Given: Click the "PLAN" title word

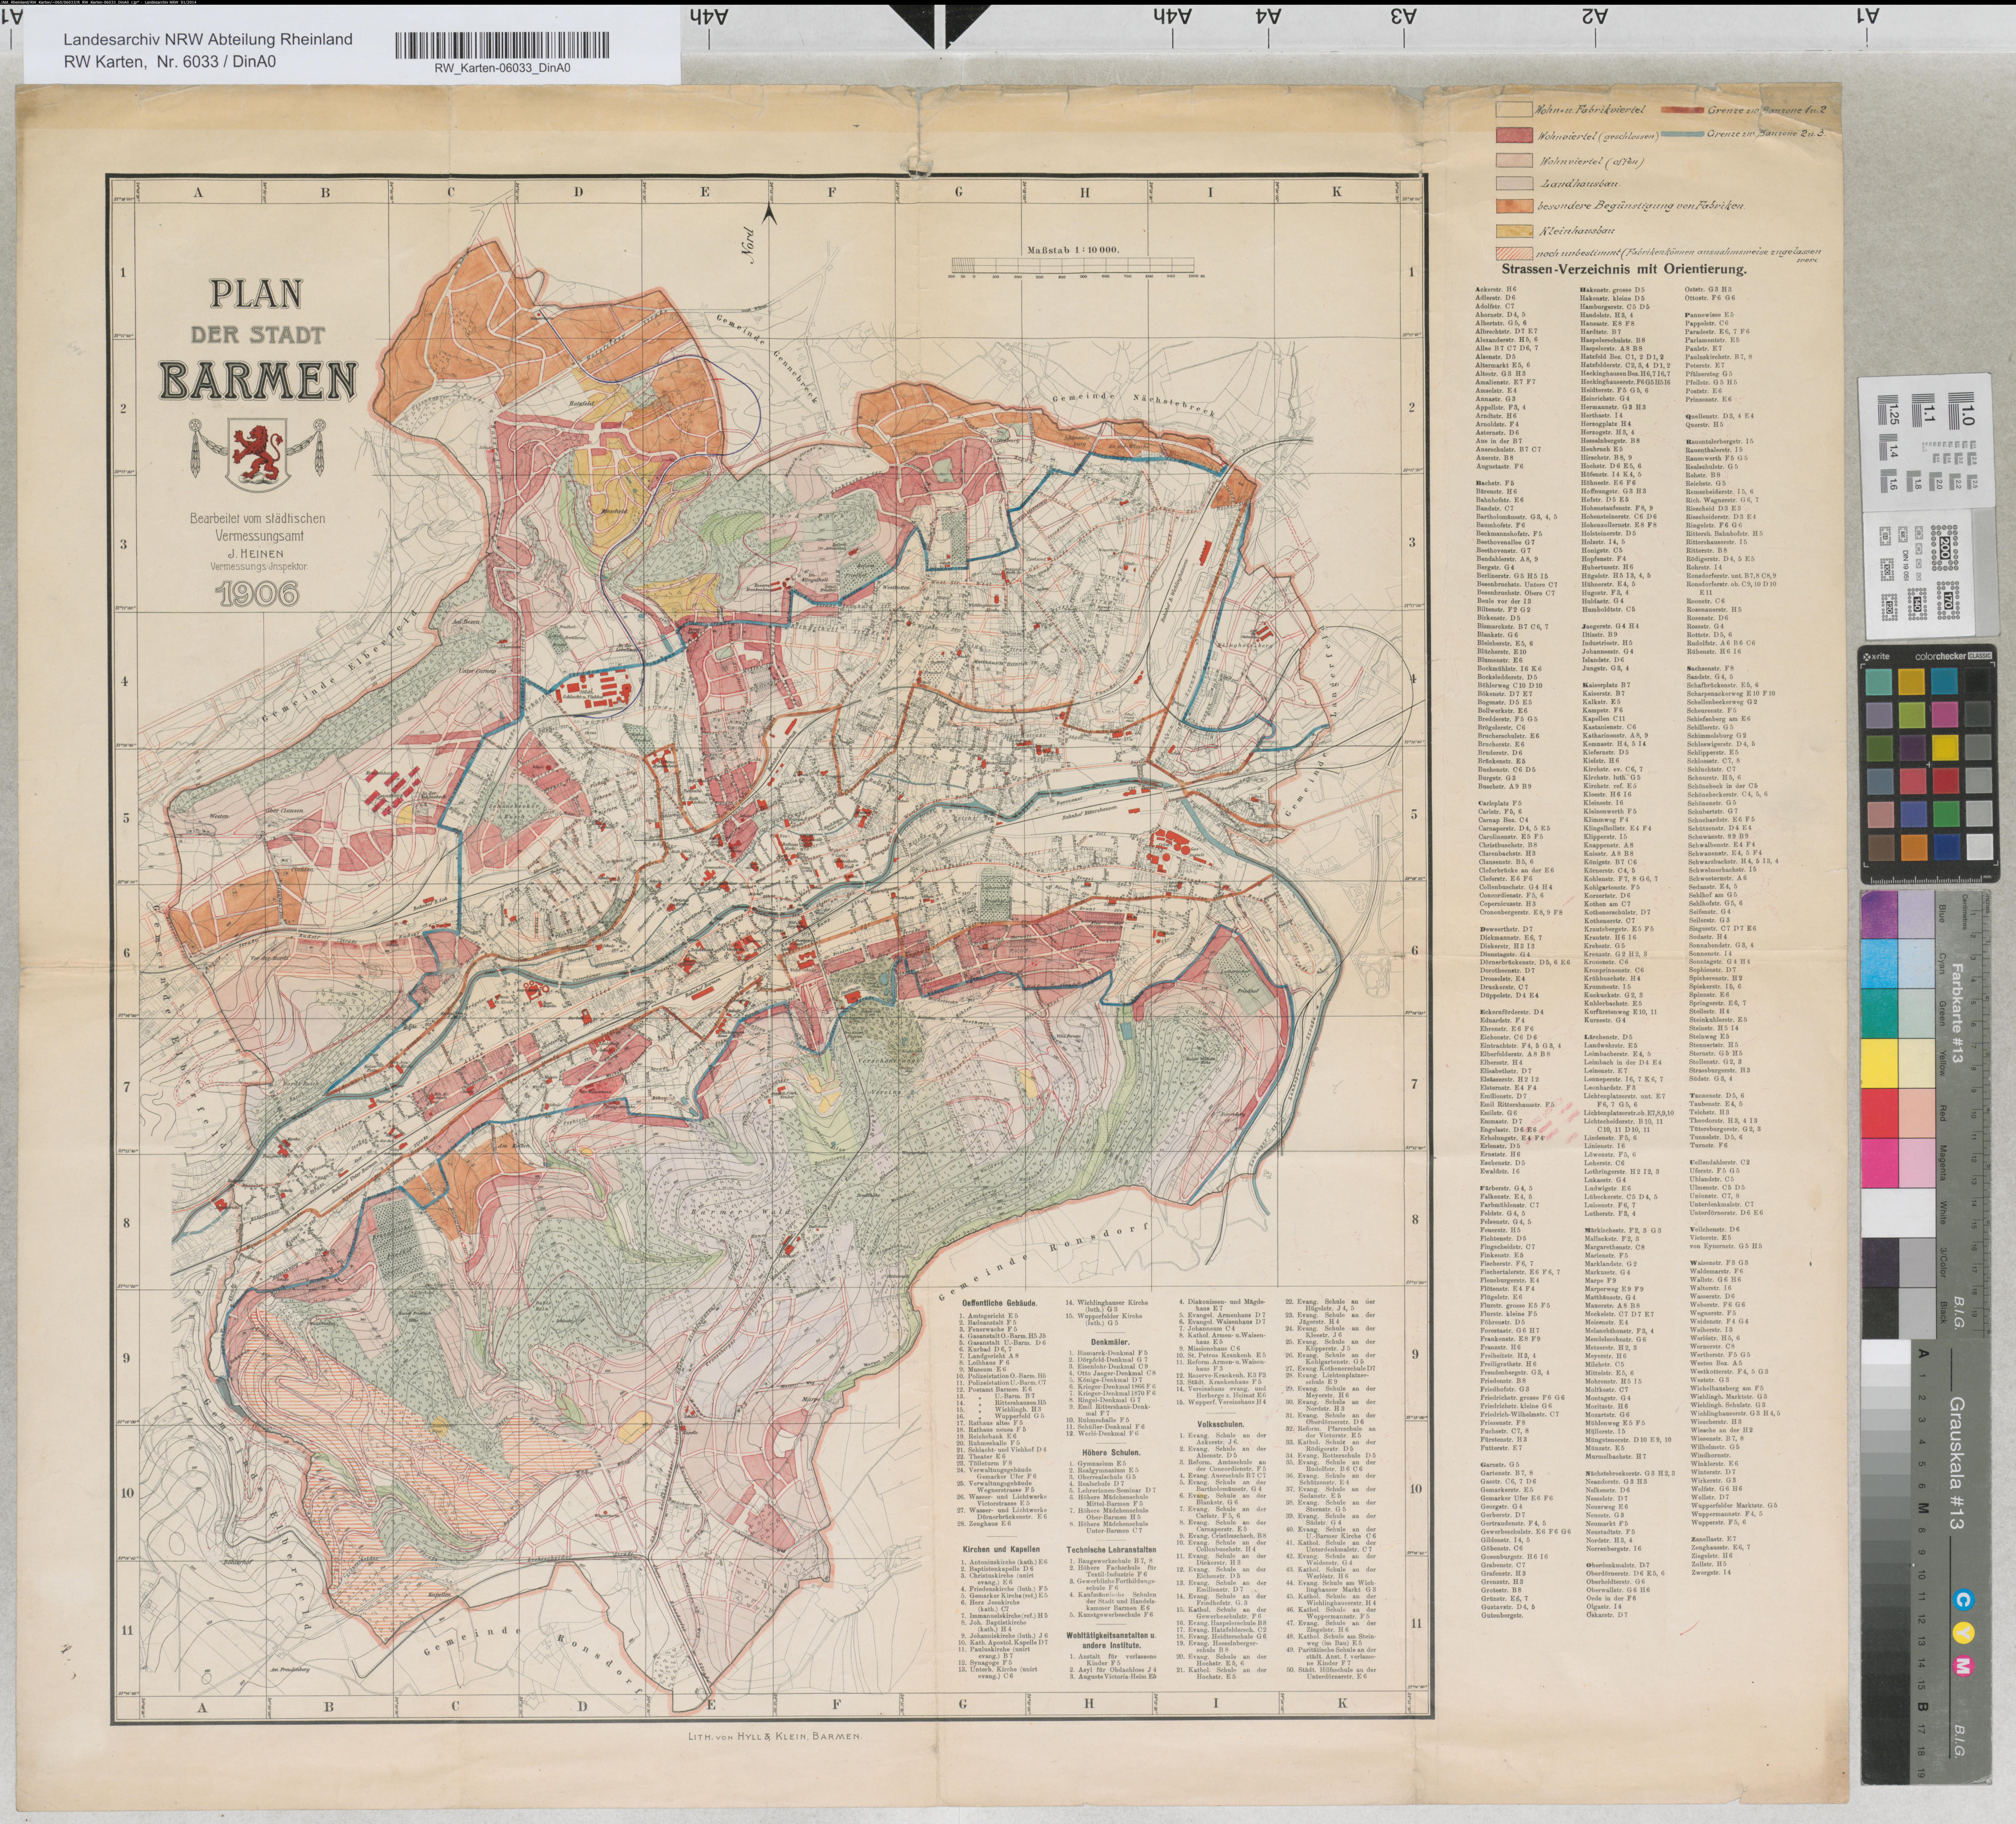Looking at the screenshot, I should click(x=256, y=293).
